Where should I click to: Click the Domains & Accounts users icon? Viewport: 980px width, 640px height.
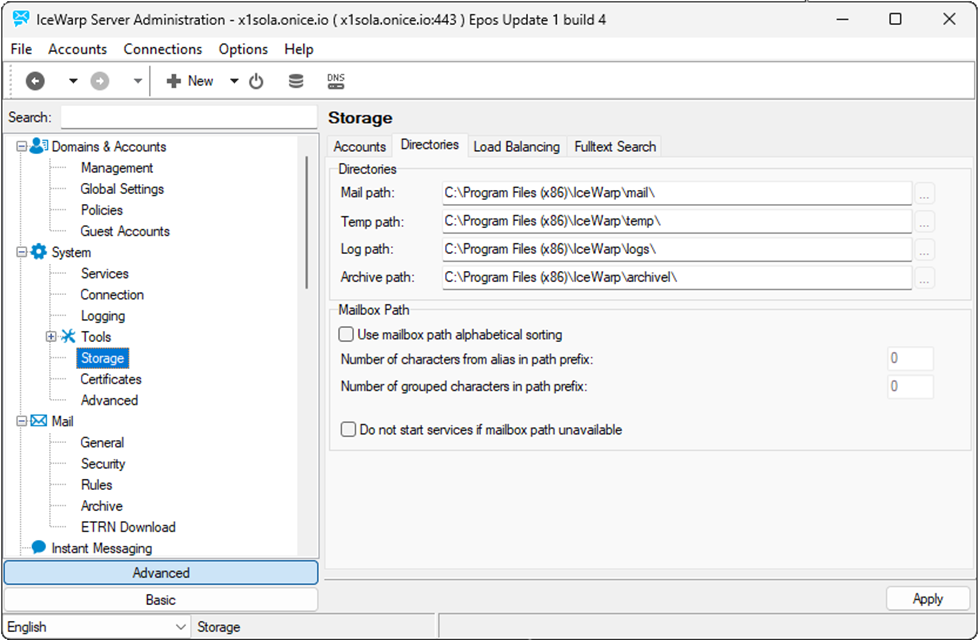[x=39, y=146]
